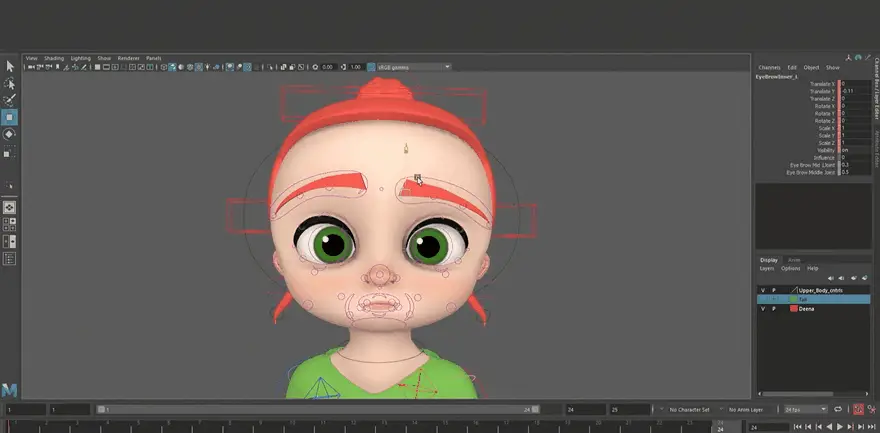
Task: Open the Shading menu in viewport
Action: tap(53, 58)
